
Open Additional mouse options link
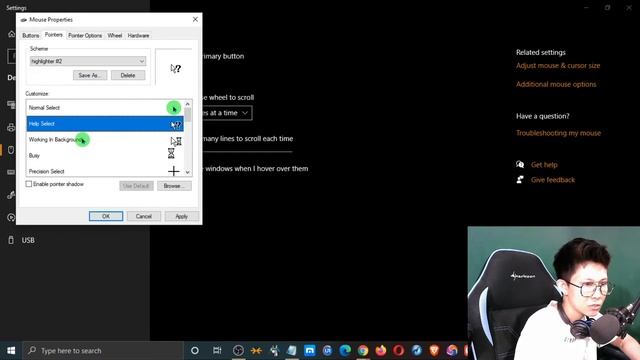pyautogui.click(x=556, y=84)
